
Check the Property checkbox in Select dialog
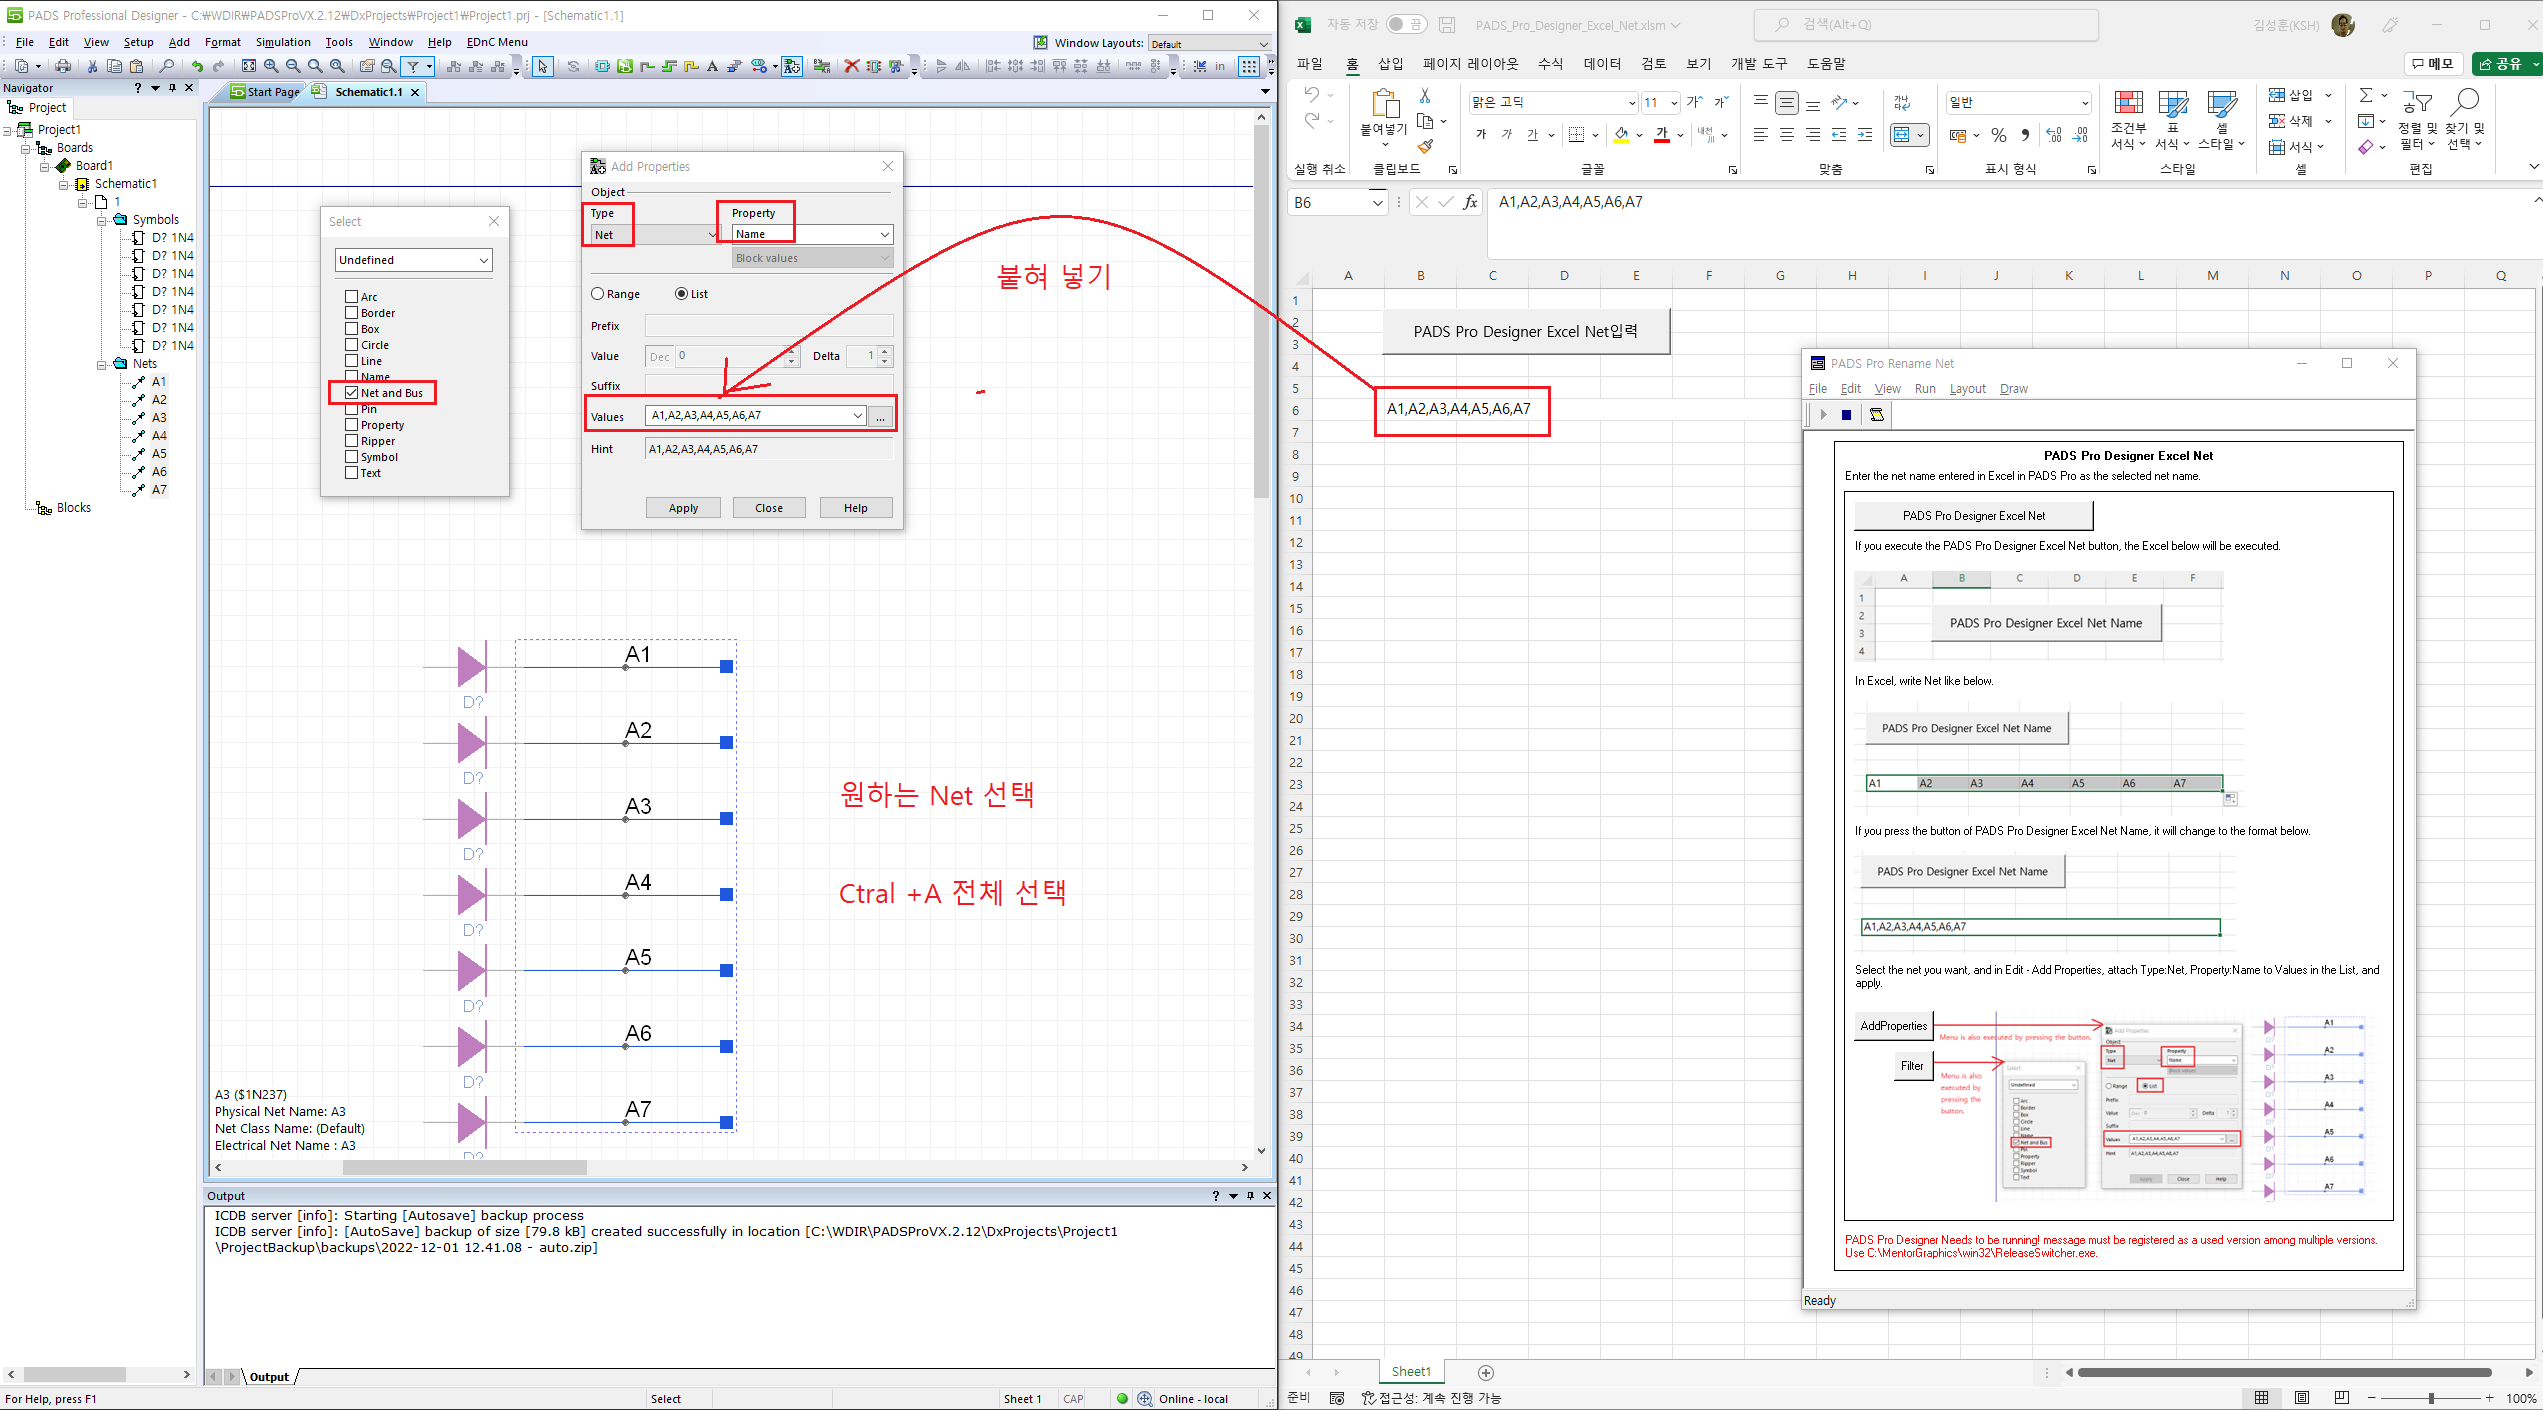352,424
